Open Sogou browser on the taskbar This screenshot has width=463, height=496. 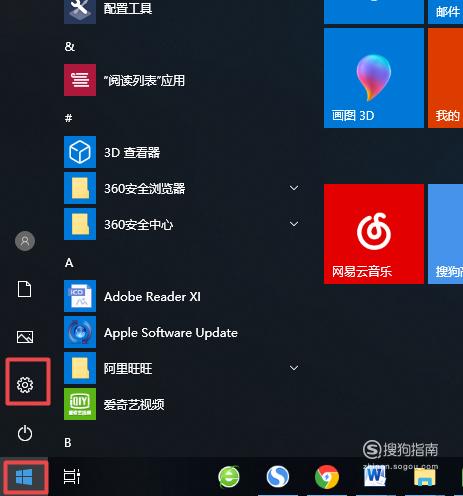tap(278, 477)
